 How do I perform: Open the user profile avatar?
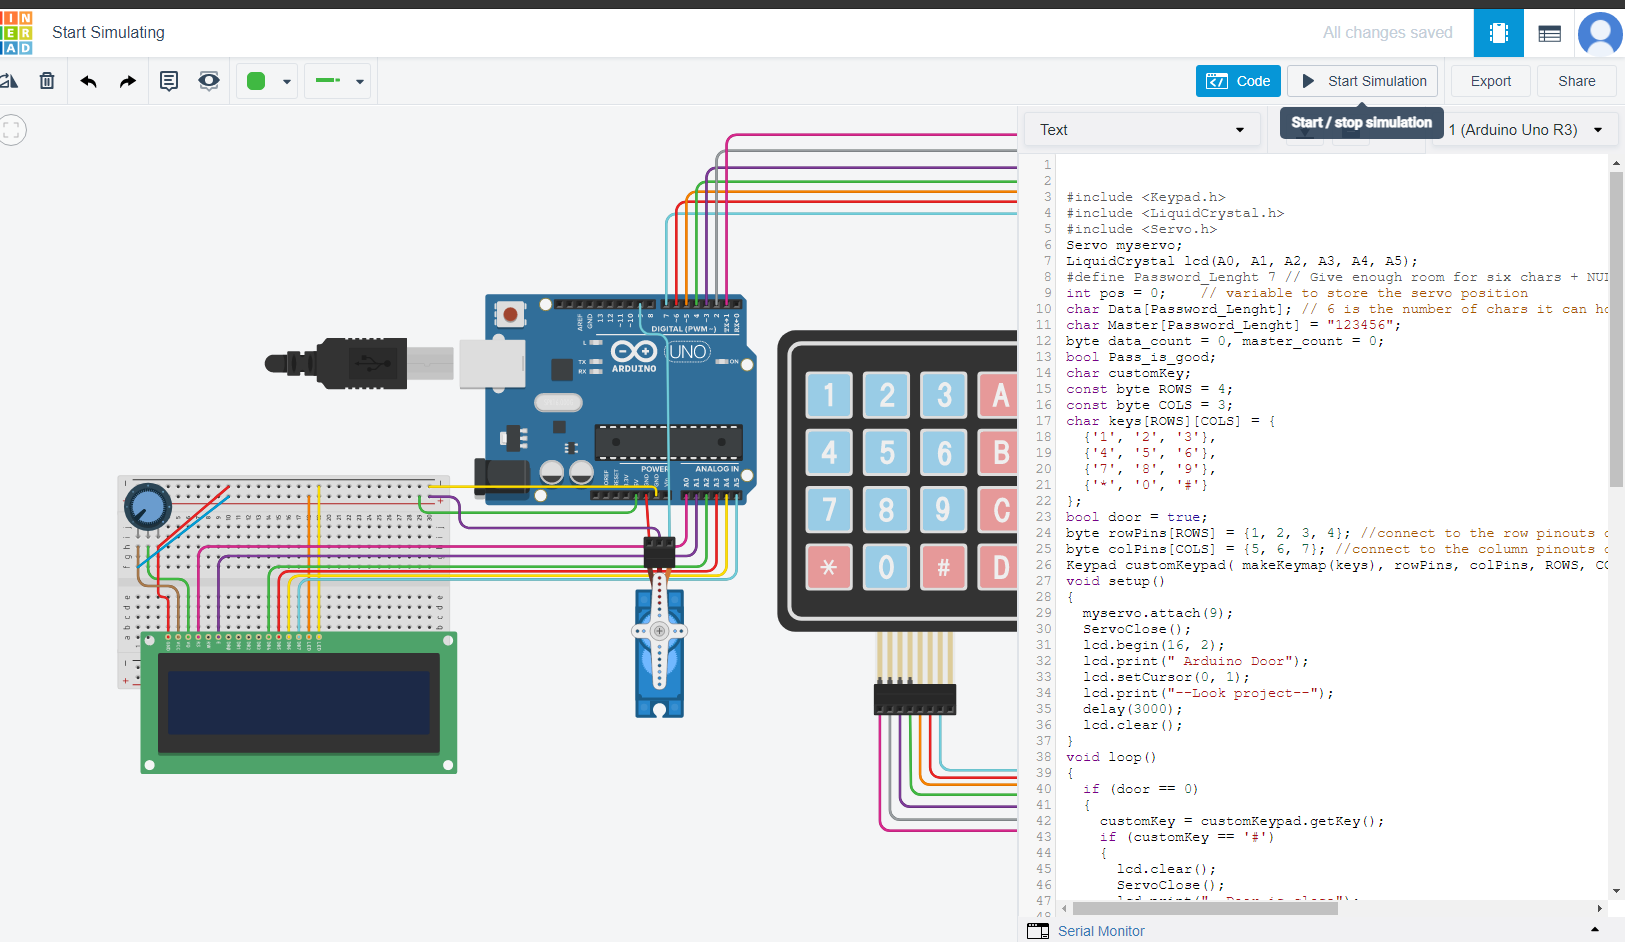coord(1600,33)
